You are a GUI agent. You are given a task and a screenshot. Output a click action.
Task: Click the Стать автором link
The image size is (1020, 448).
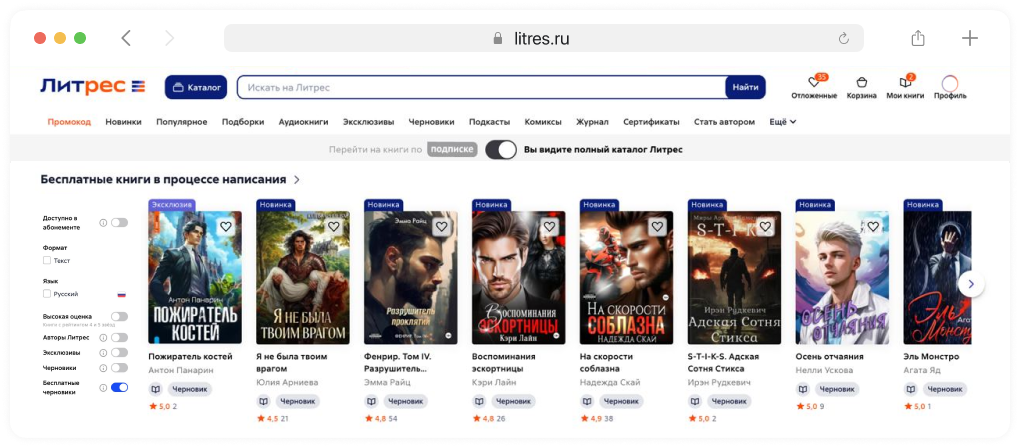pyautogui.click(x=724, y=122)
